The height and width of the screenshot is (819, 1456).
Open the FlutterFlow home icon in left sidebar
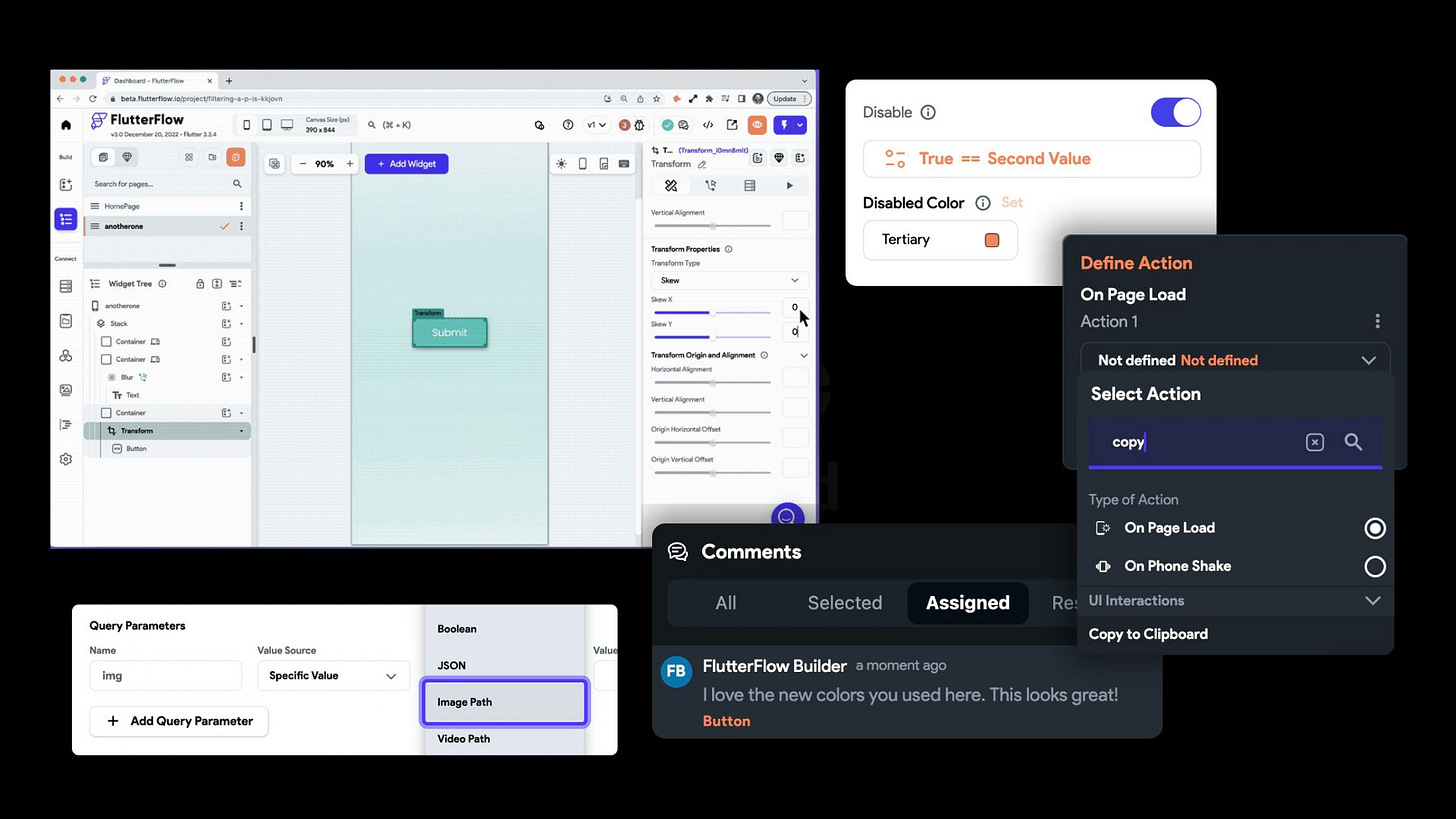[66, 125]
